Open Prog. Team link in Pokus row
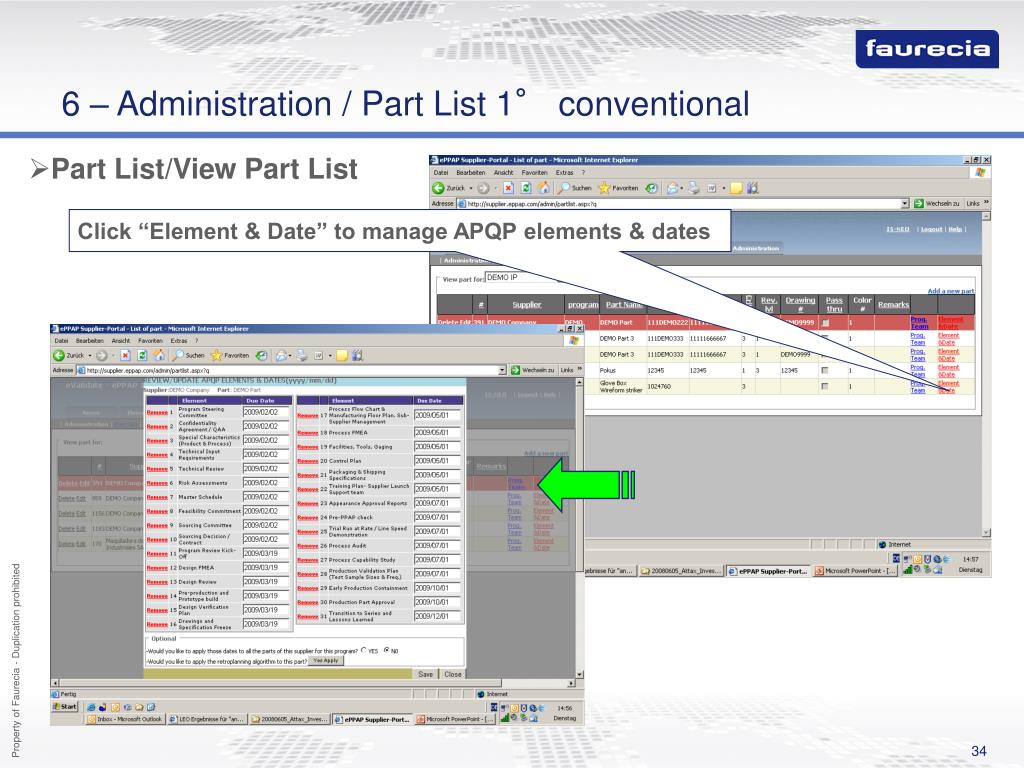This screenshot has height=768, width=1024. [918, 370]
